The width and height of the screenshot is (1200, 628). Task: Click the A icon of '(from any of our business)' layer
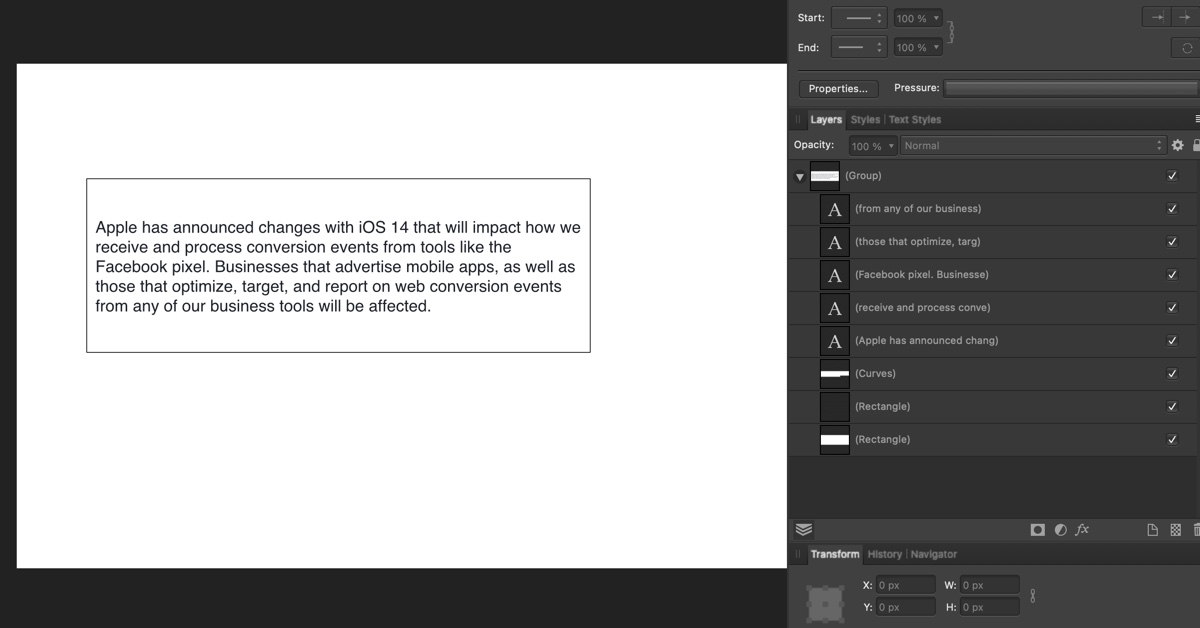point(835,209)
